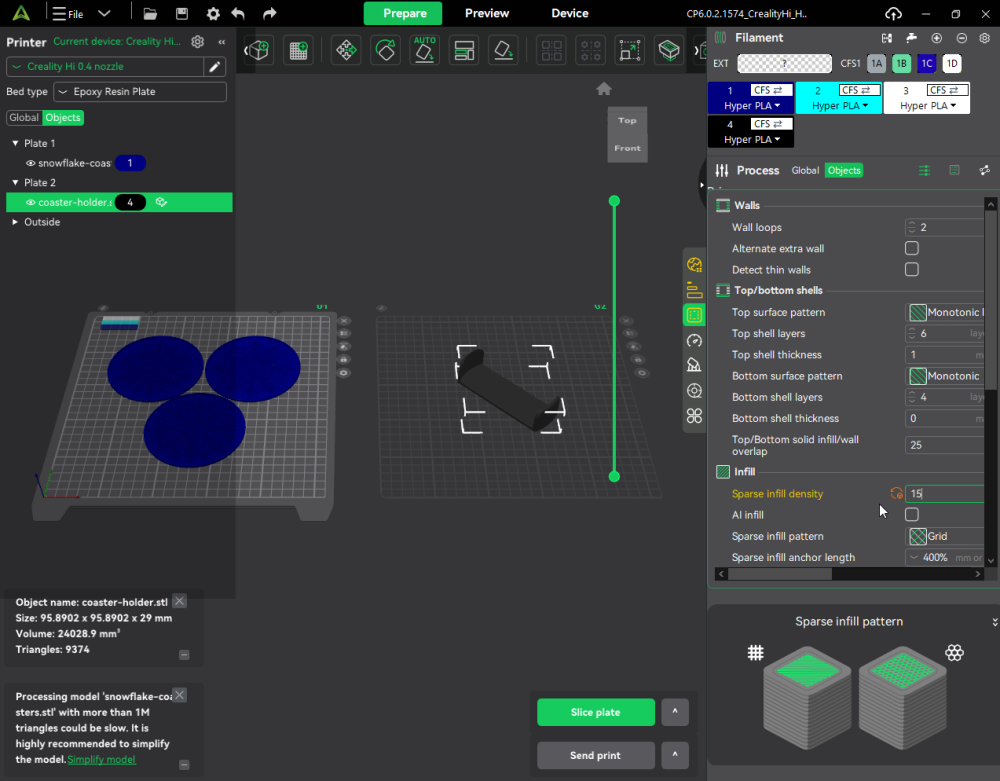Click the Slice plate button
This screenshot has height=781, width=1000.
[595, 712]
